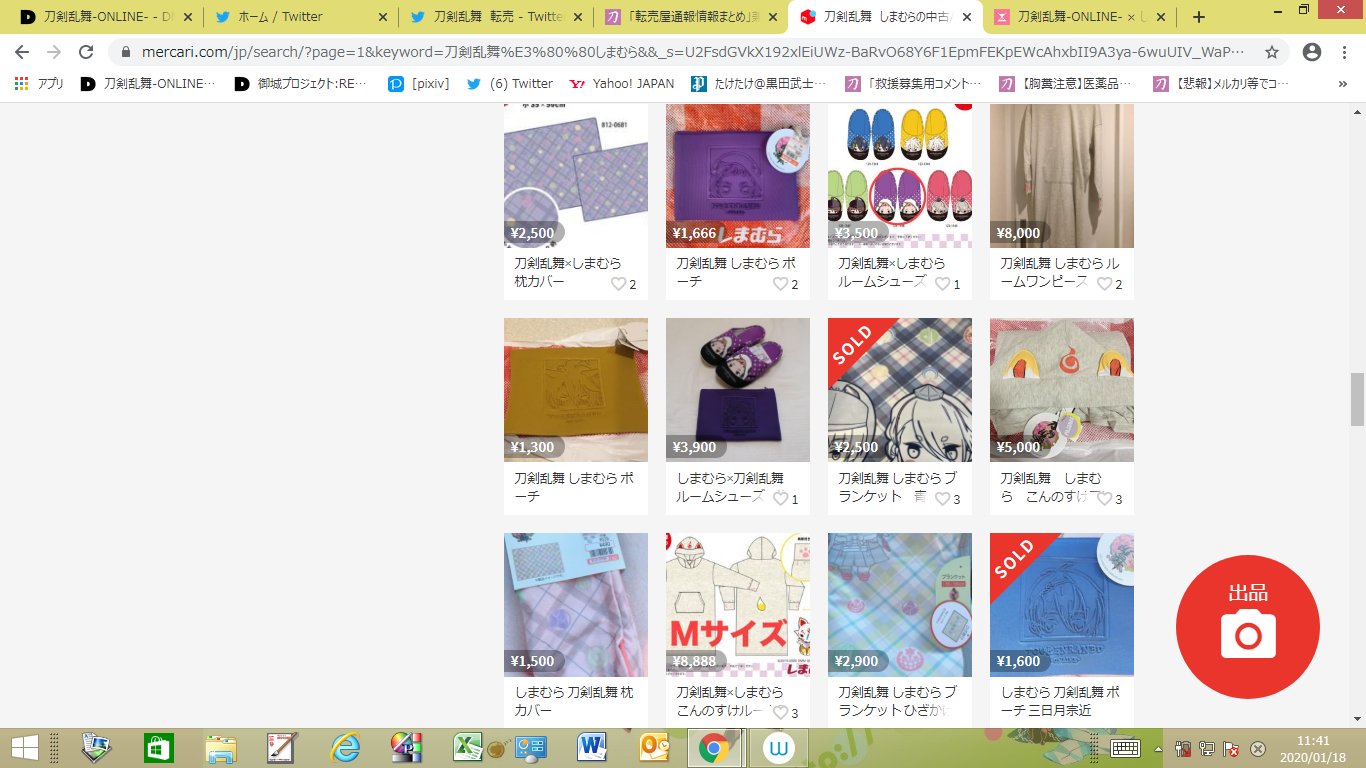Screen dimensions: 1366x768
Task: Open the 【悲報】メルカリ等で bookmark
Action: click(x=1221, y=84)
